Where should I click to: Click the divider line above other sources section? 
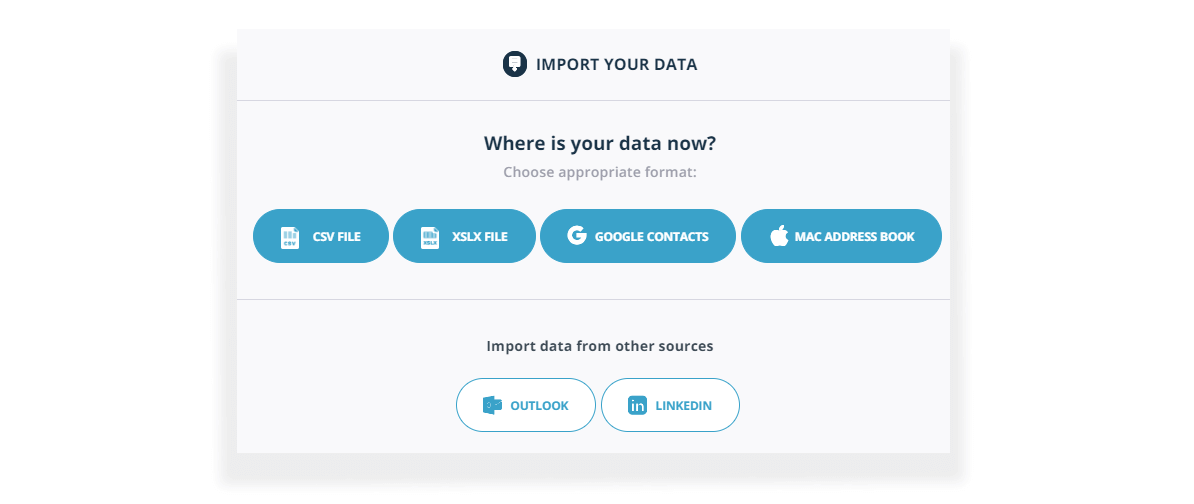point(593,299)
